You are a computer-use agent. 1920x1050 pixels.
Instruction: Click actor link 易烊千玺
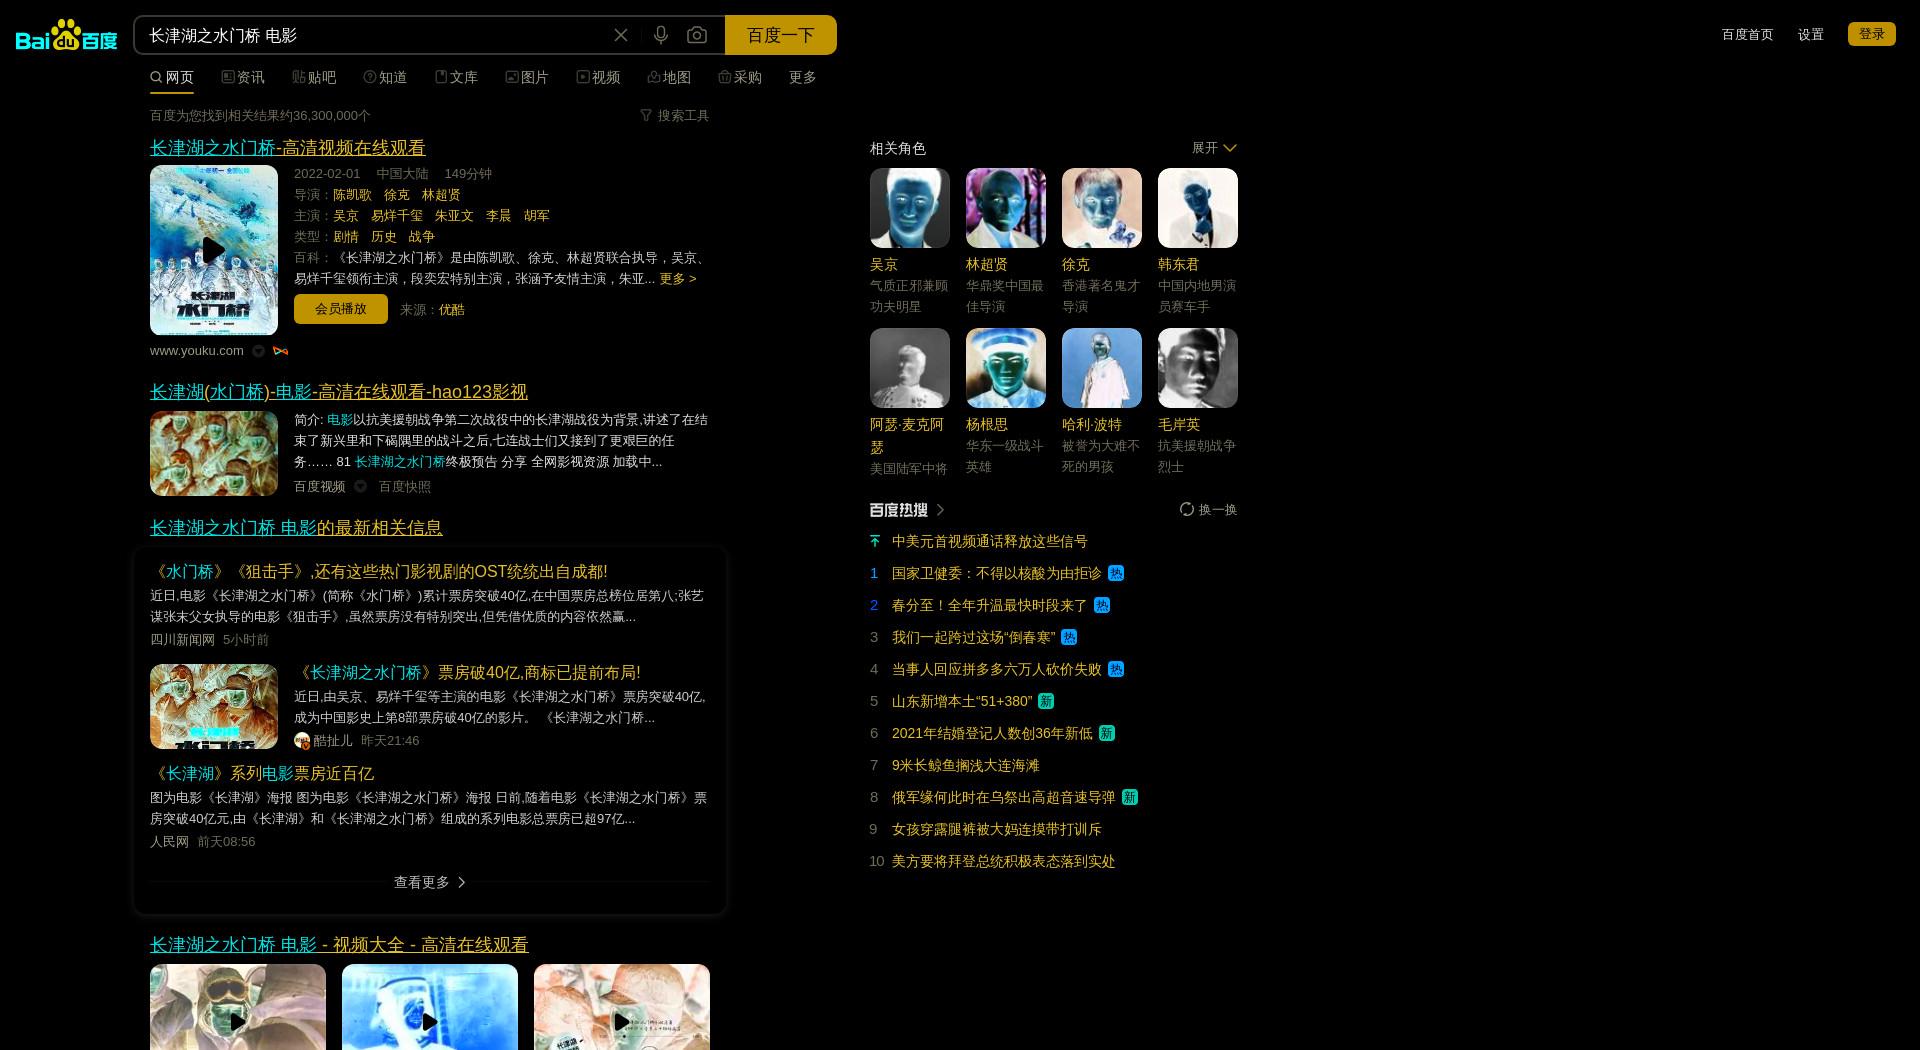(397, 215)
